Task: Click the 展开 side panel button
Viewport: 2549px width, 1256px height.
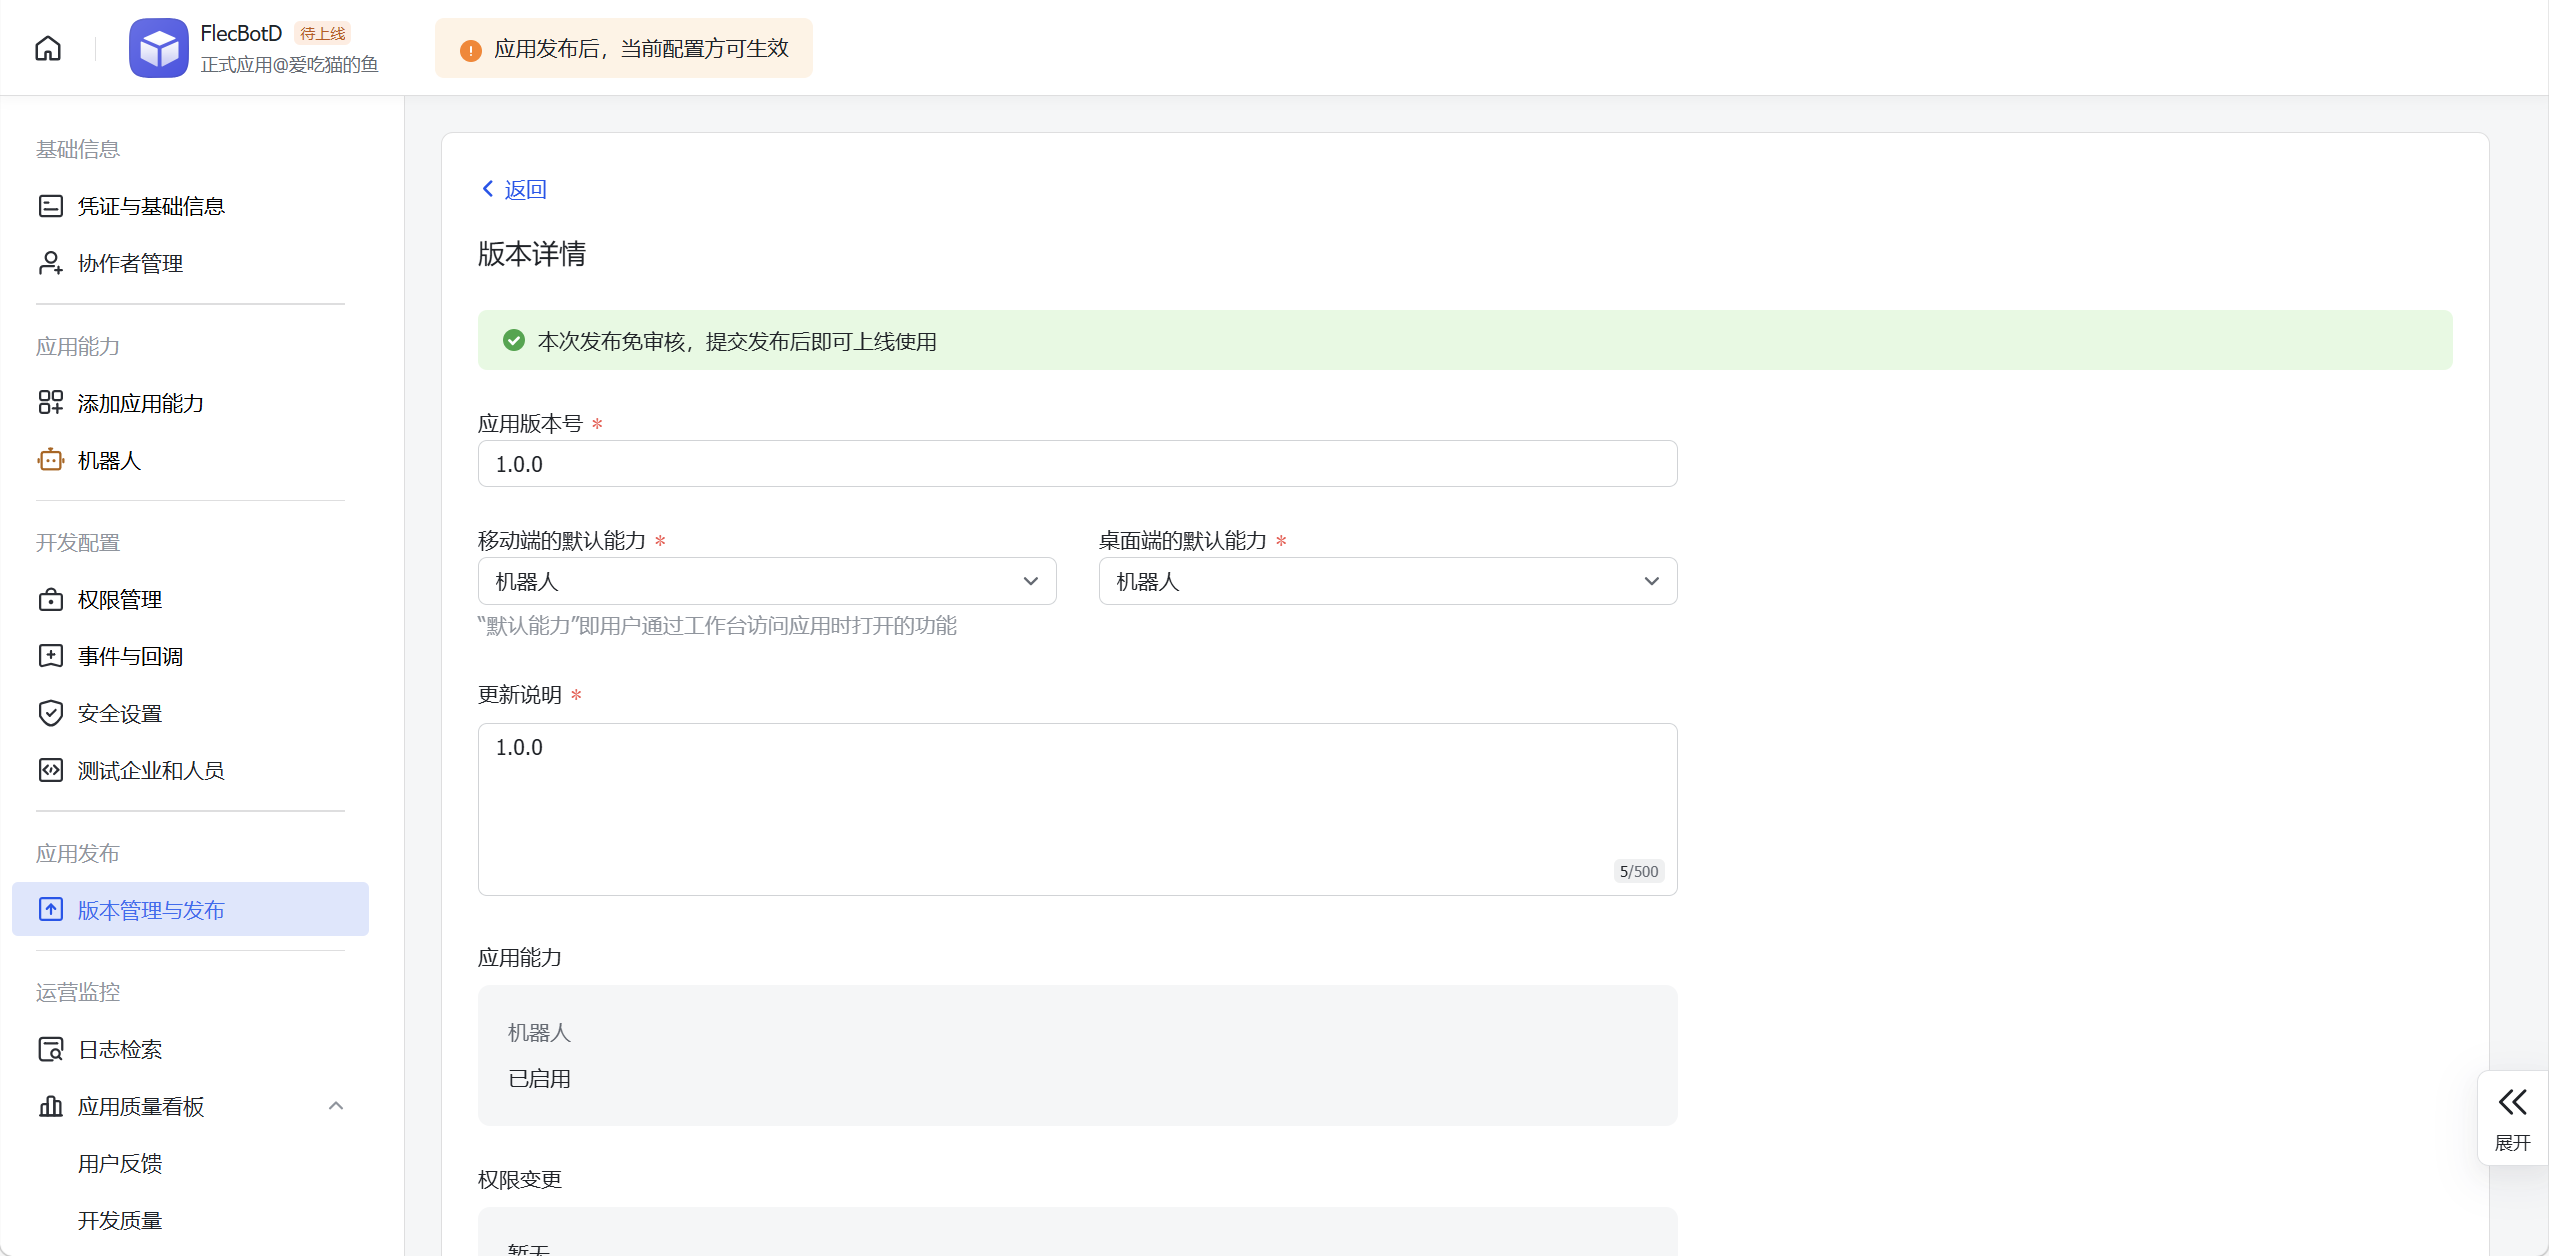Action: click(x=2512, y=1118)
